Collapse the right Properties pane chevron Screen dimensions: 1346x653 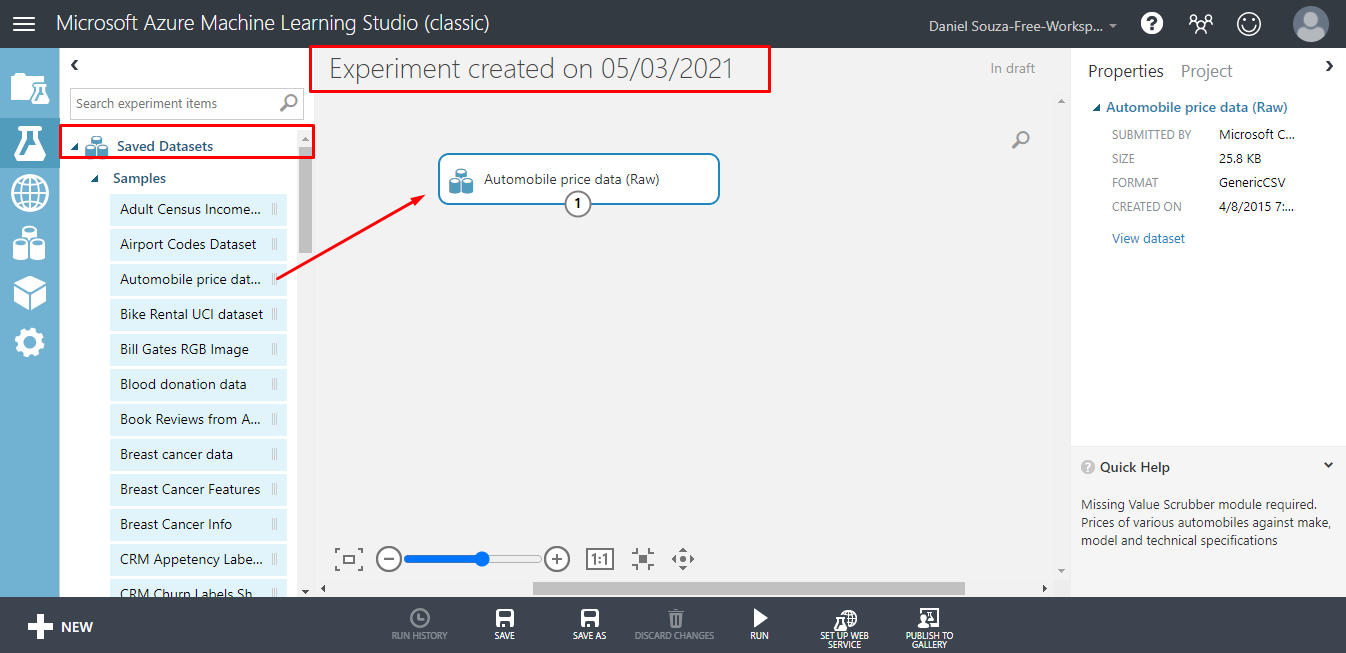(x=1329, y=66)
